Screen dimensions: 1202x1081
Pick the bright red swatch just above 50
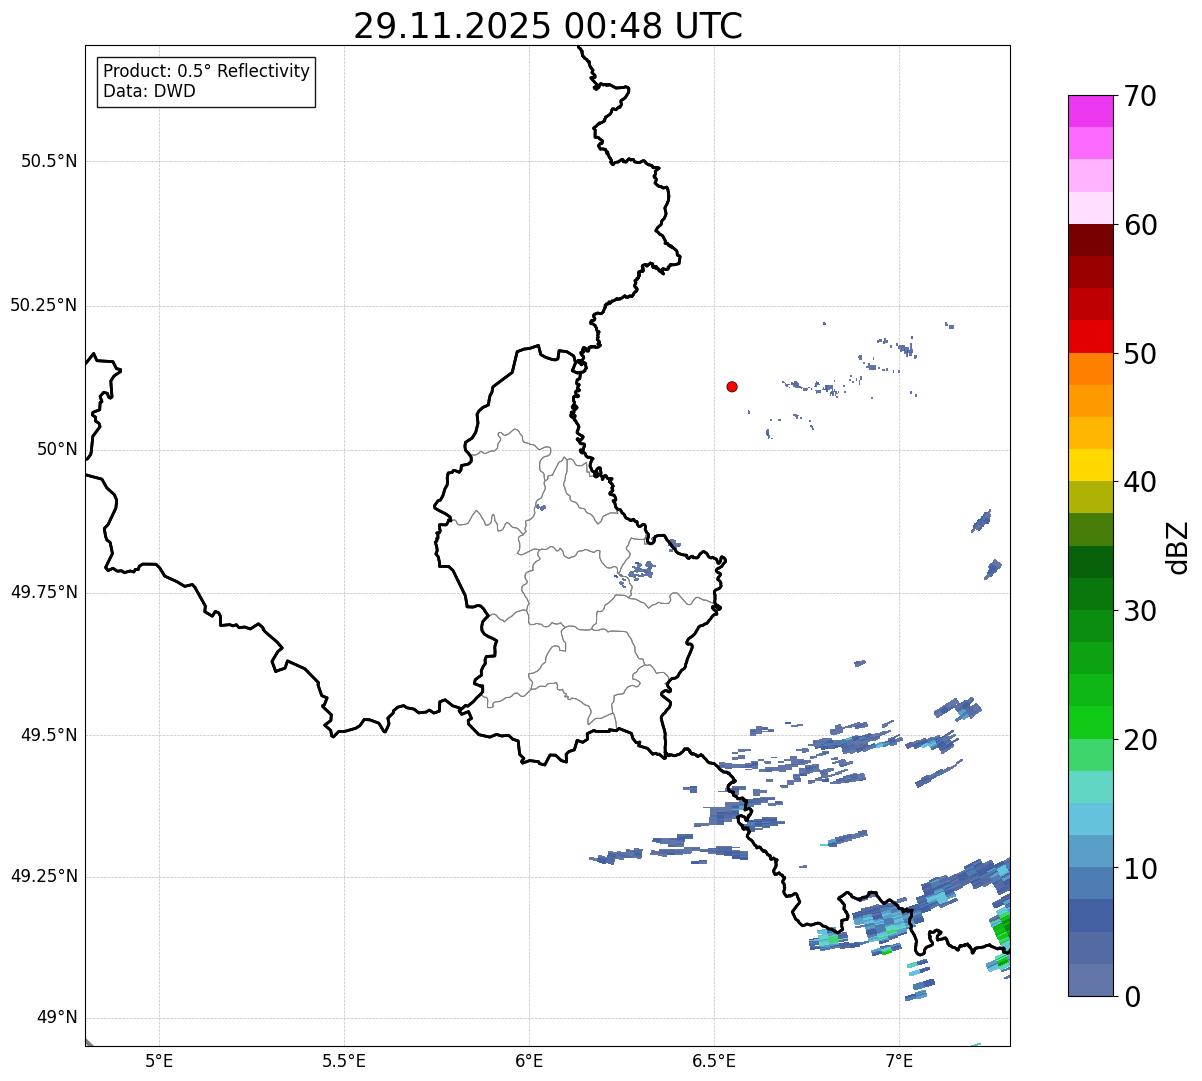pos(1091,336)
